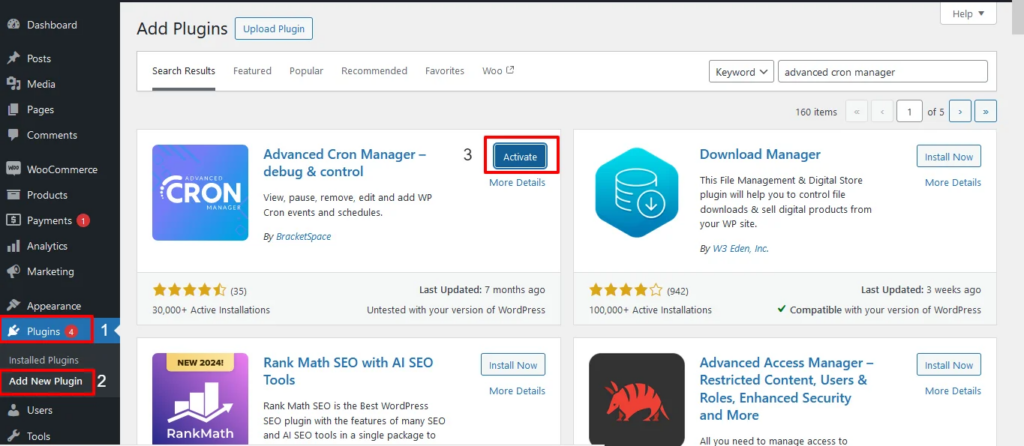The height and width of the screenshot is (446, 1024).
Task: Open Rank Math SEO title link
Action: 348,371
